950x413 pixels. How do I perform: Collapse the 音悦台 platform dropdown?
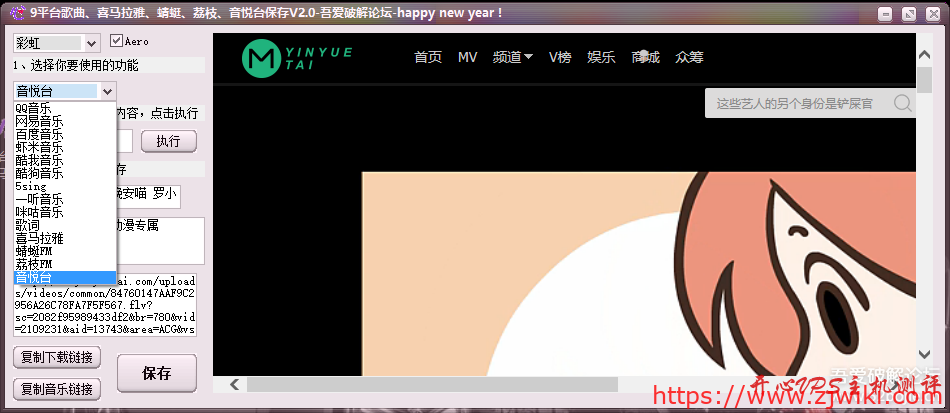coord(108,91)
